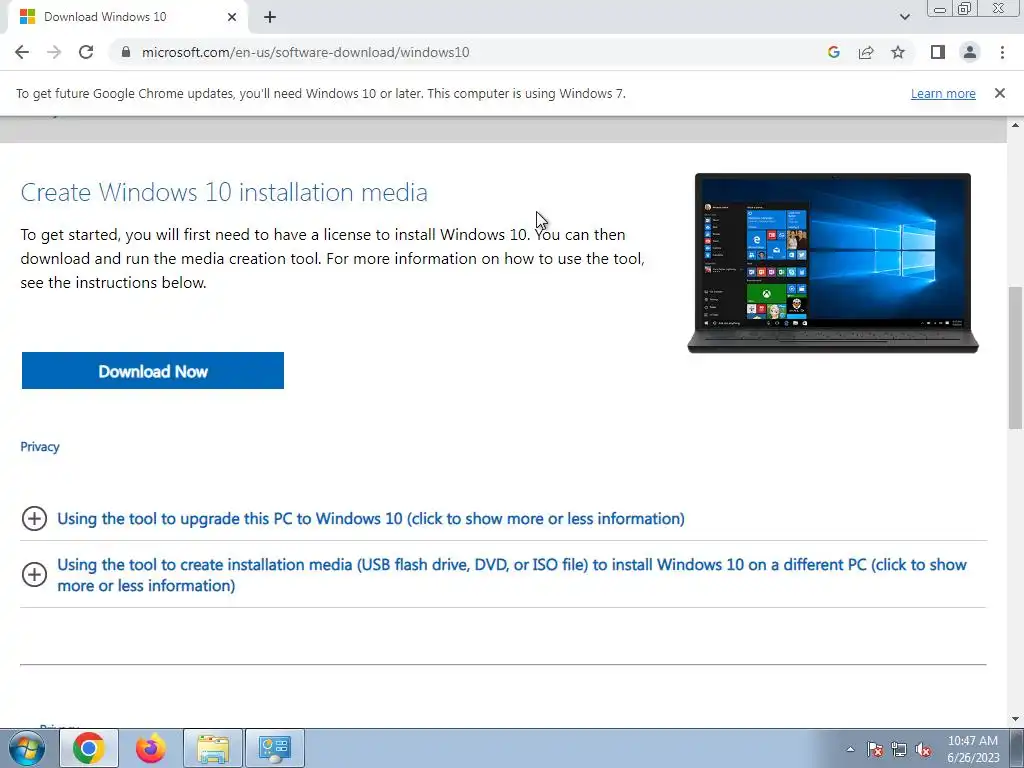Viewport: 1024px width, 768px height.
Task: Bookmark this page with the star icon
Action: (898, 52)
